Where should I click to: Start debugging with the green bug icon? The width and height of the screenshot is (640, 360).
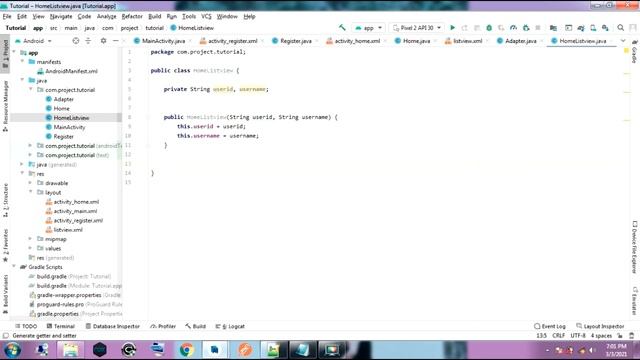489,28
